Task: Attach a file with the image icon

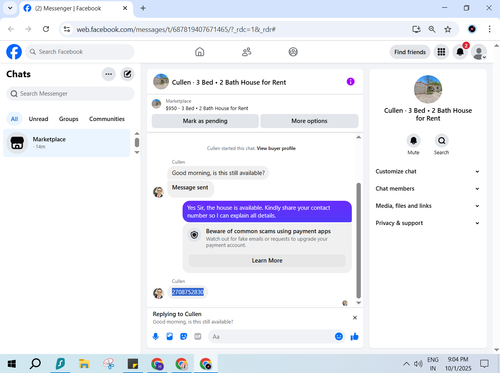Action: pos(170,337)
